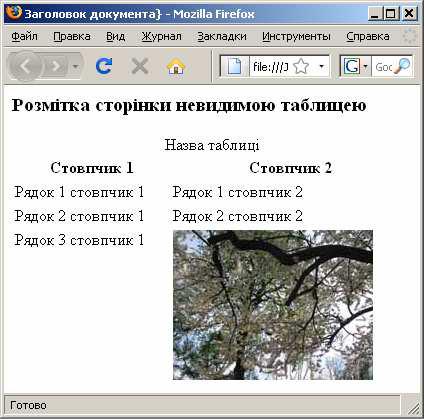Click the Firefox logo in title bar

click(x=13, y=13)
